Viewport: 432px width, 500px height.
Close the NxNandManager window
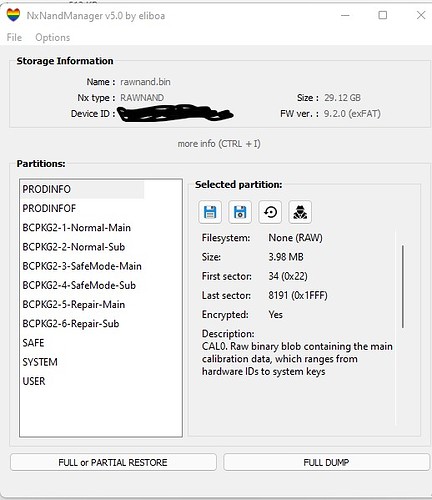point(421,15)
